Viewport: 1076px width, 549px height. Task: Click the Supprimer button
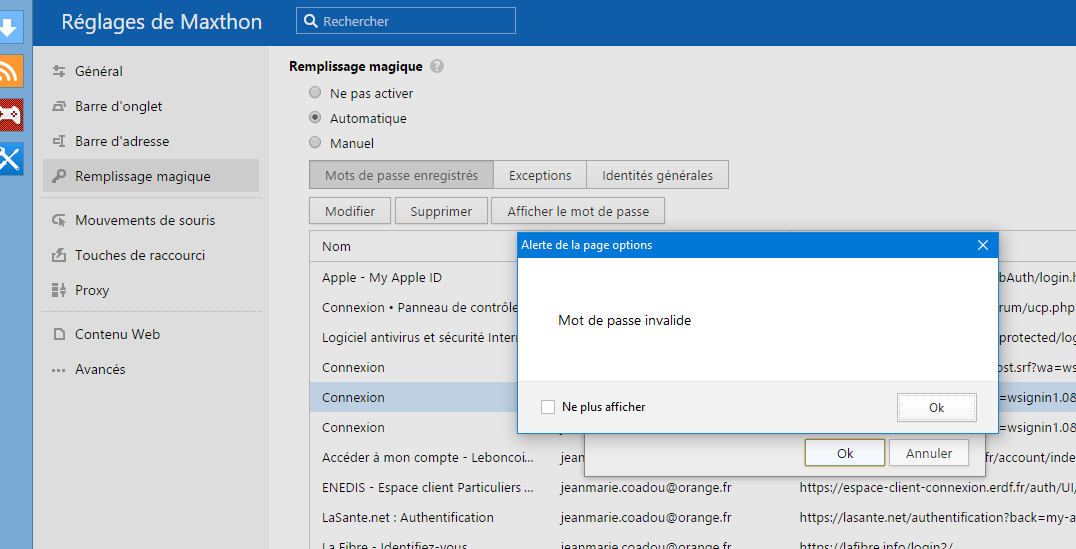(441, 211)
